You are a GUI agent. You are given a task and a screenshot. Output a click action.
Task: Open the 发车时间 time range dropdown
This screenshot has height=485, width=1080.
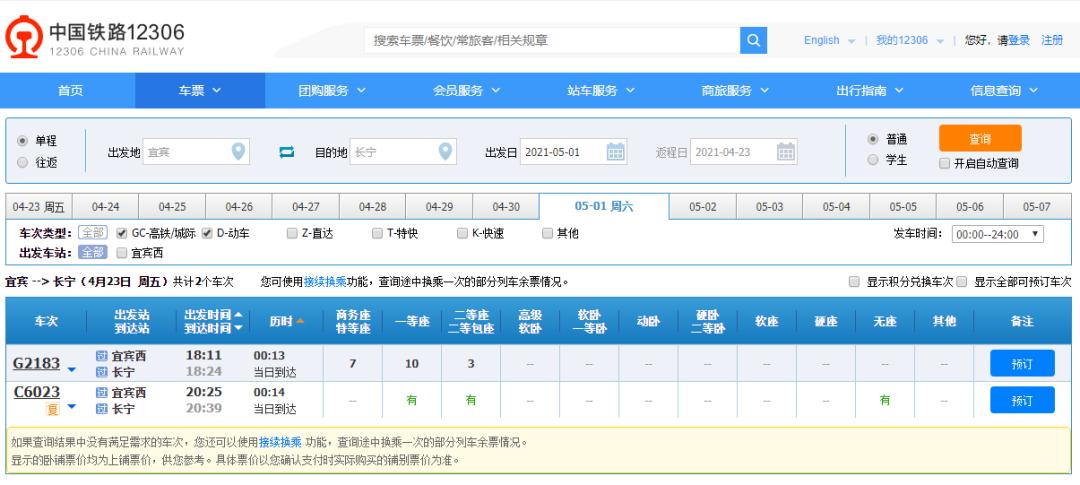996,233
